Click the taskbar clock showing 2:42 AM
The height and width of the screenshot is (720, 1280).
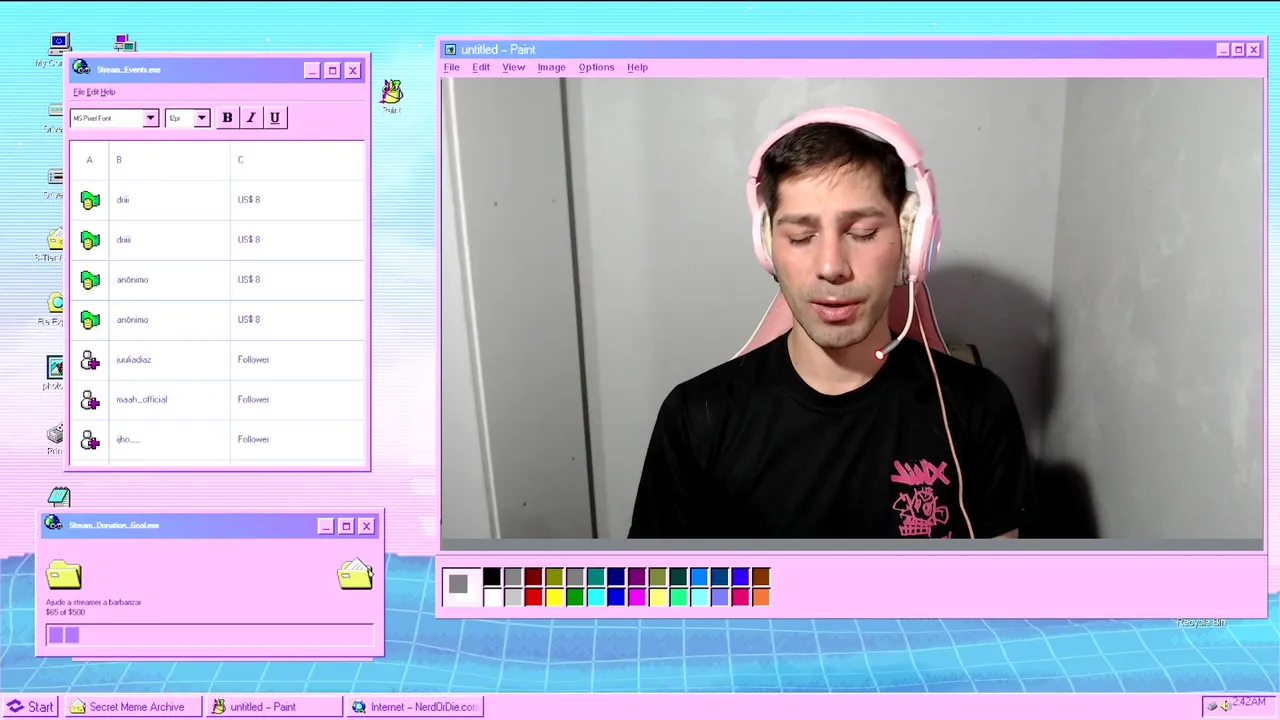coord(1250,703)
